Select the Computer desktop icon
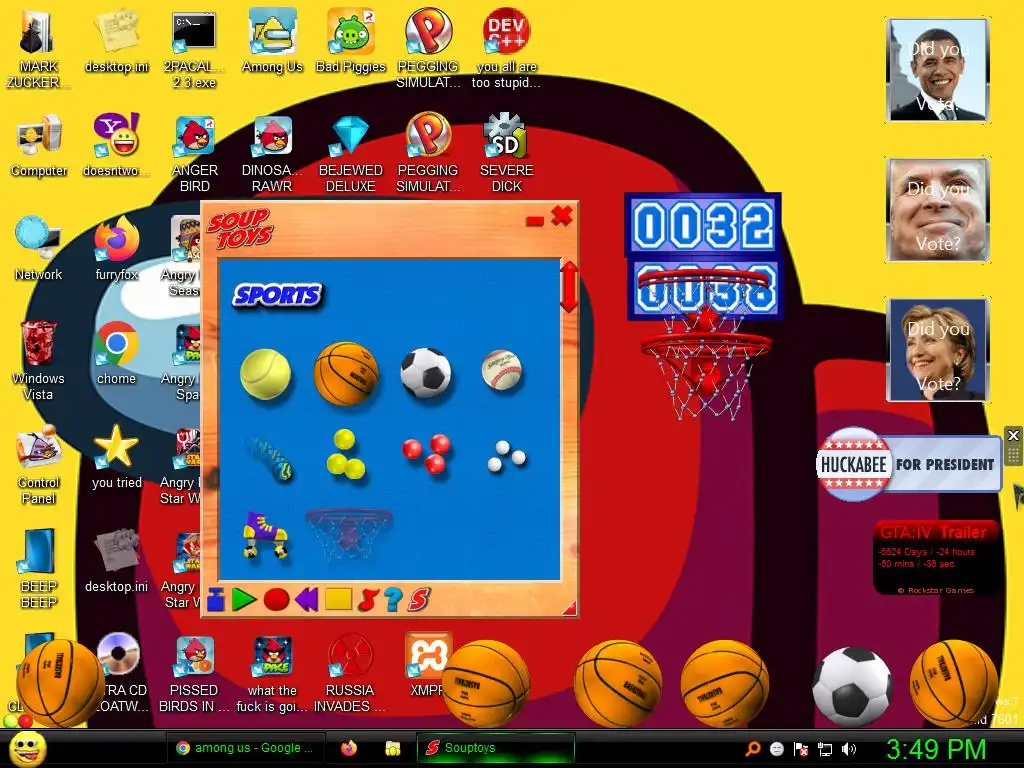Image resolution: width=1024 pixels, height=768 pixels. click(x=39, y=145)
